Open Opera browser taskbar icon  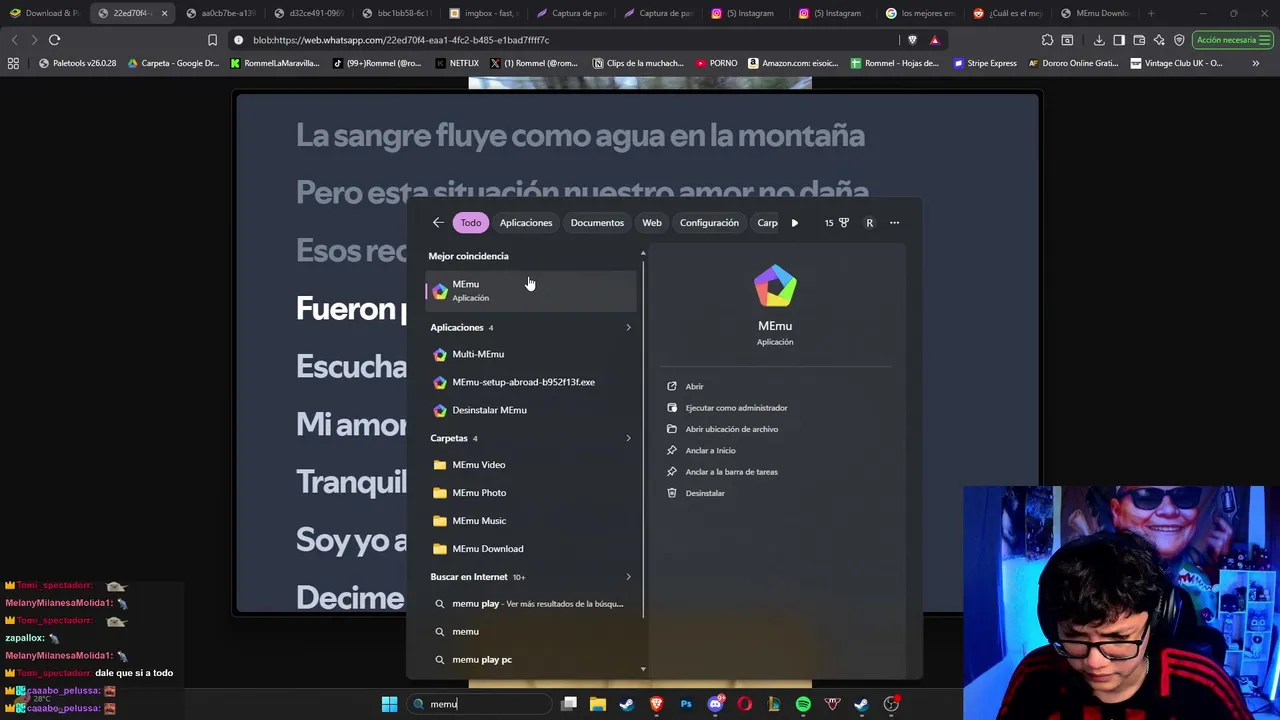(744, 704)
